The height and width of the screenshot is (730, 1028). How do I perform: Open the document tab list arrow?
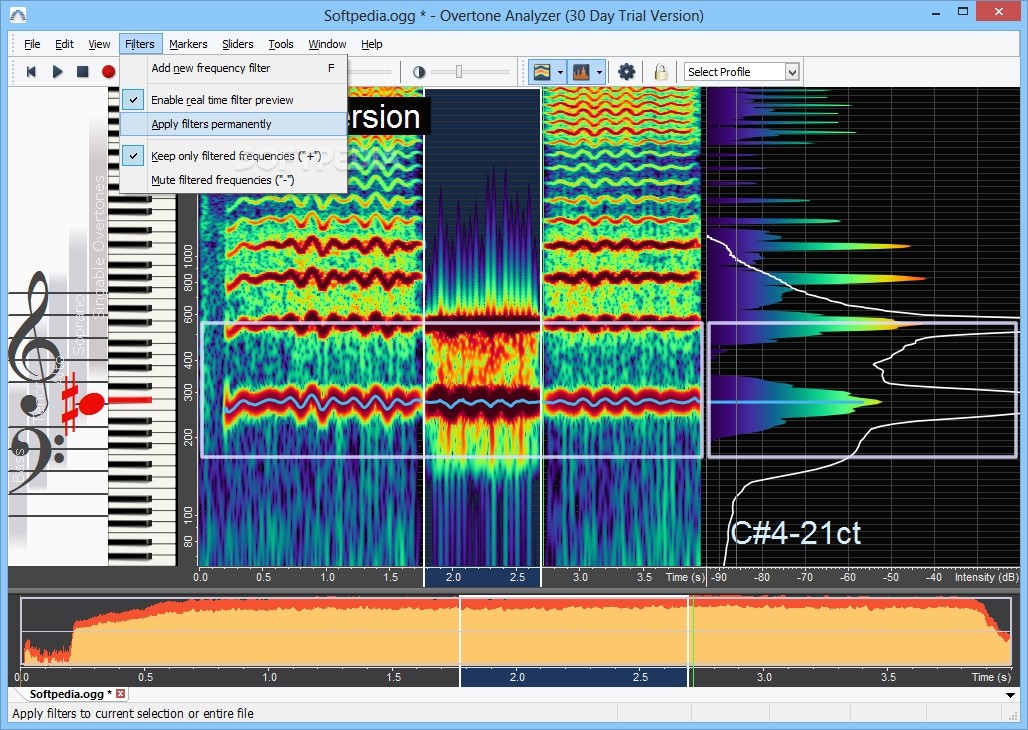(1010, 695)
